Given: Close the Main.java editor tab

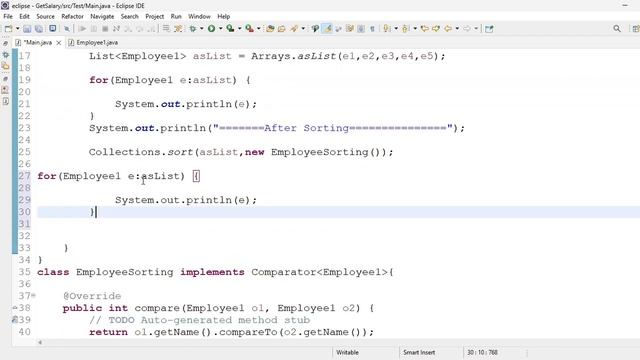Looking at the screenshot, I should (59, 42).
